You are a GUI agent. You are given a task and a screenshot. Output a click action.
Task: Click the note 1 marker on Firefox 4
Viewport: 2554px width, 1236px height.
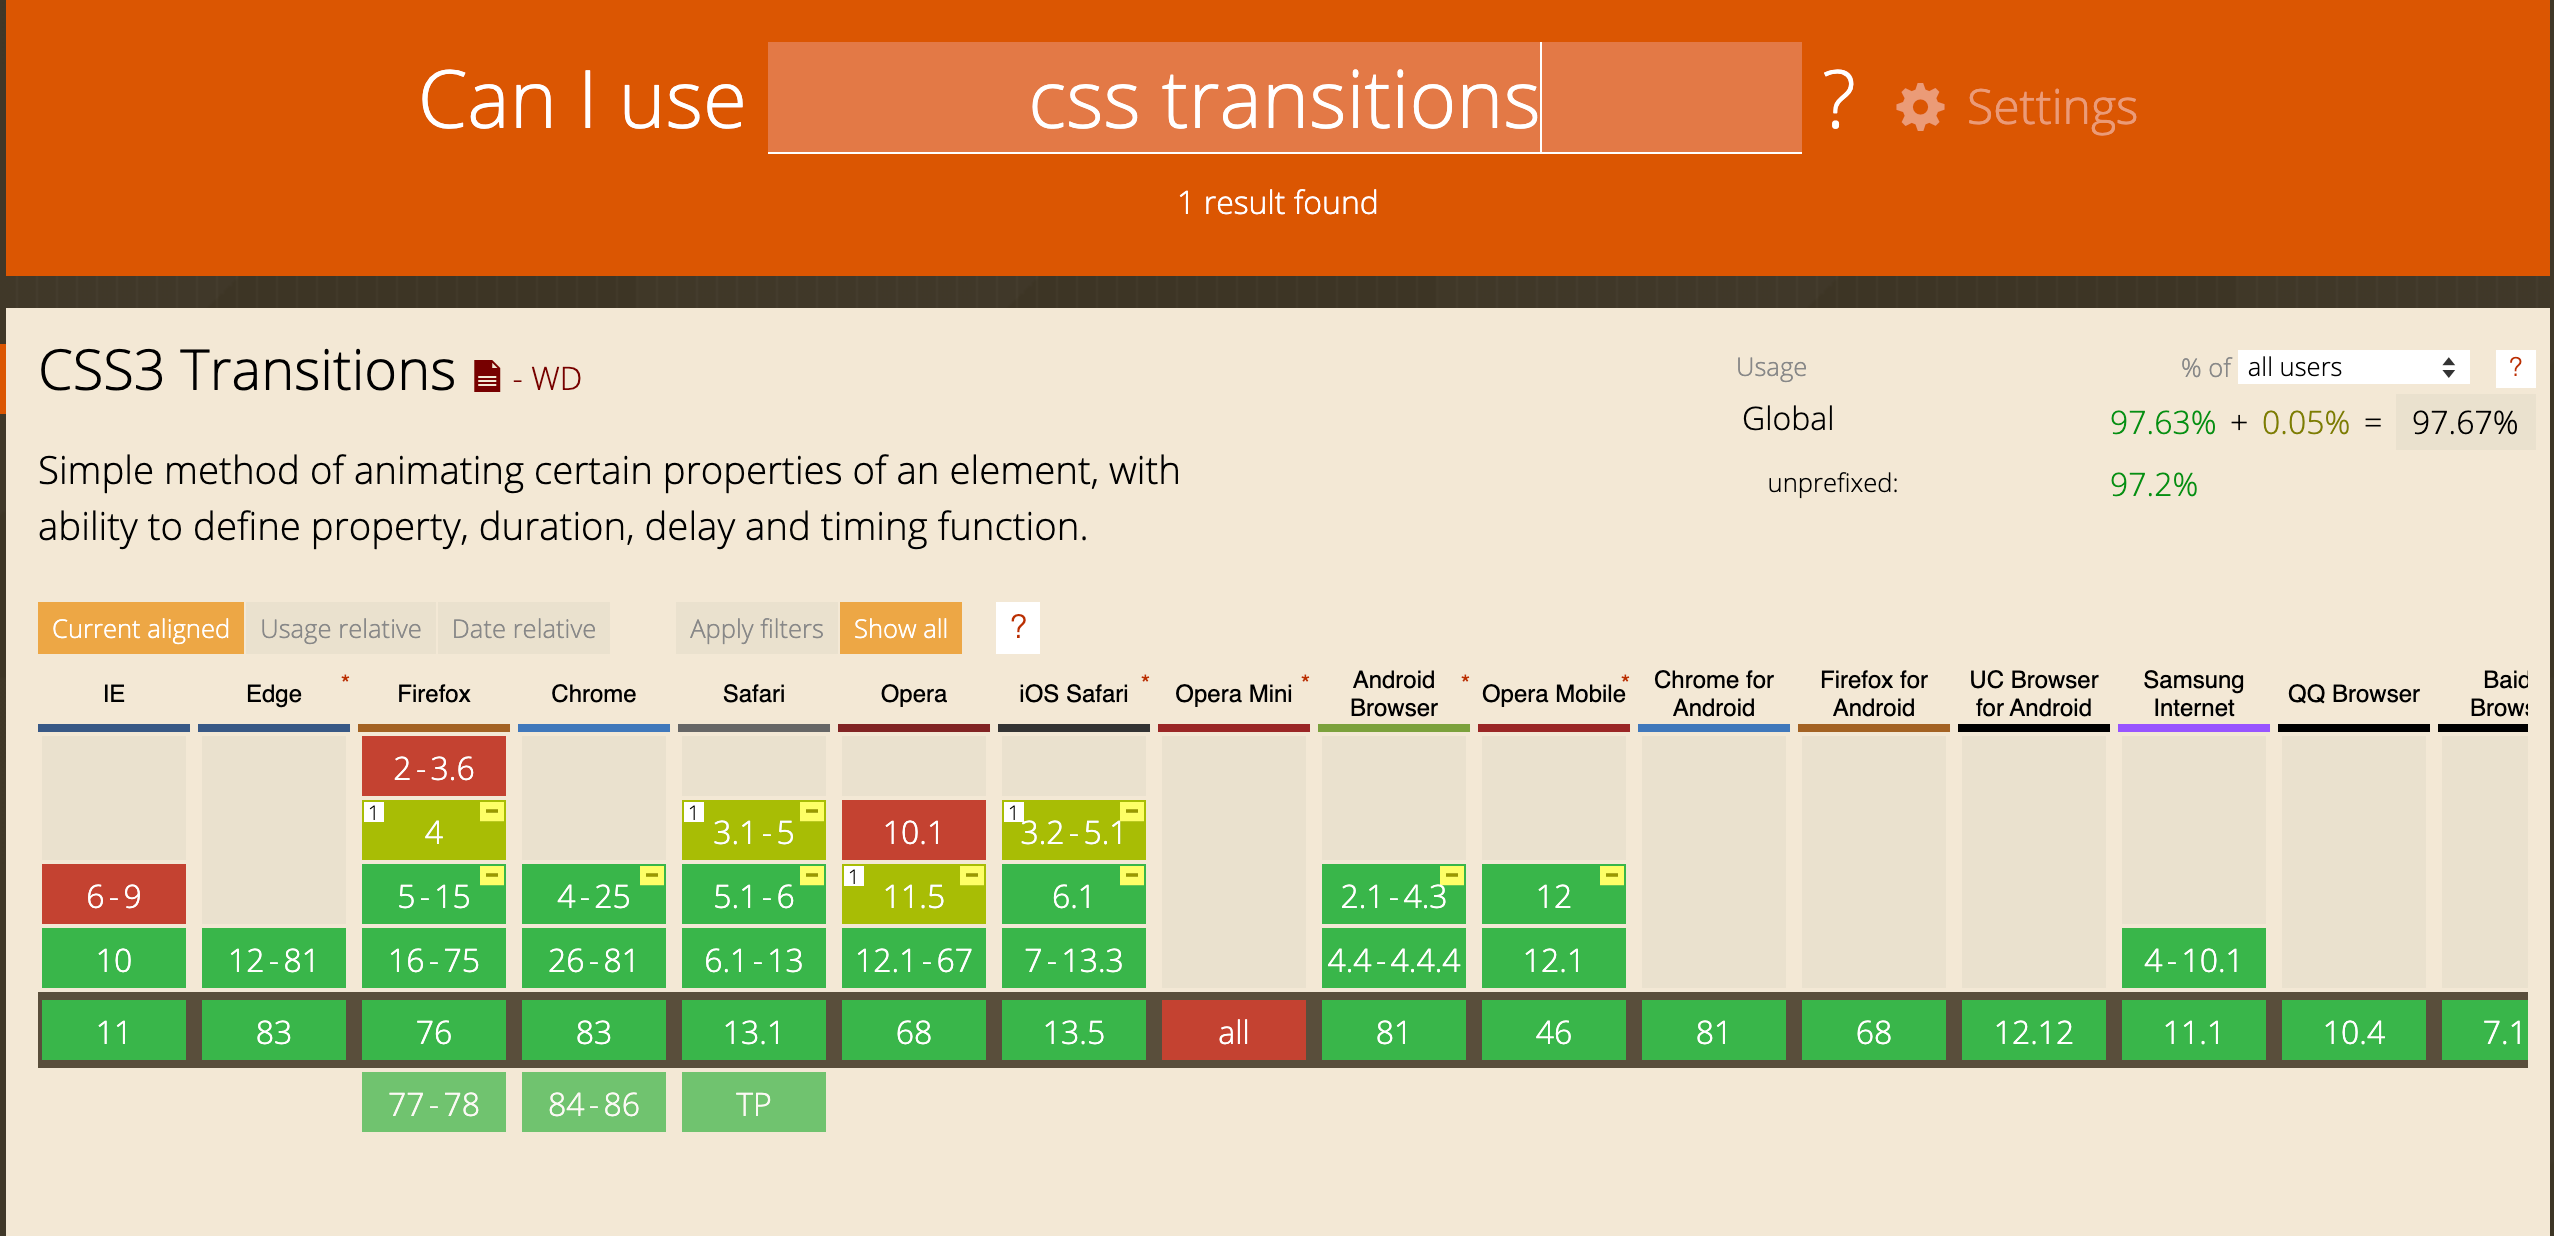tap(373, 812)
